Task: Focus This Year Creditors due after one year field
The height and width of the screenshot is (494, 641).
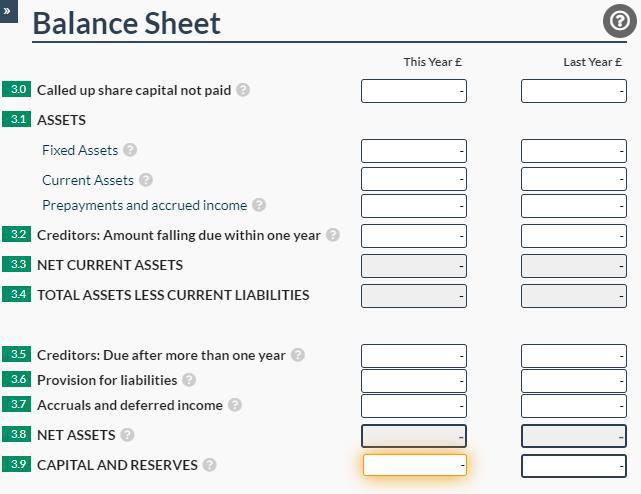Action: coord(414,356)
